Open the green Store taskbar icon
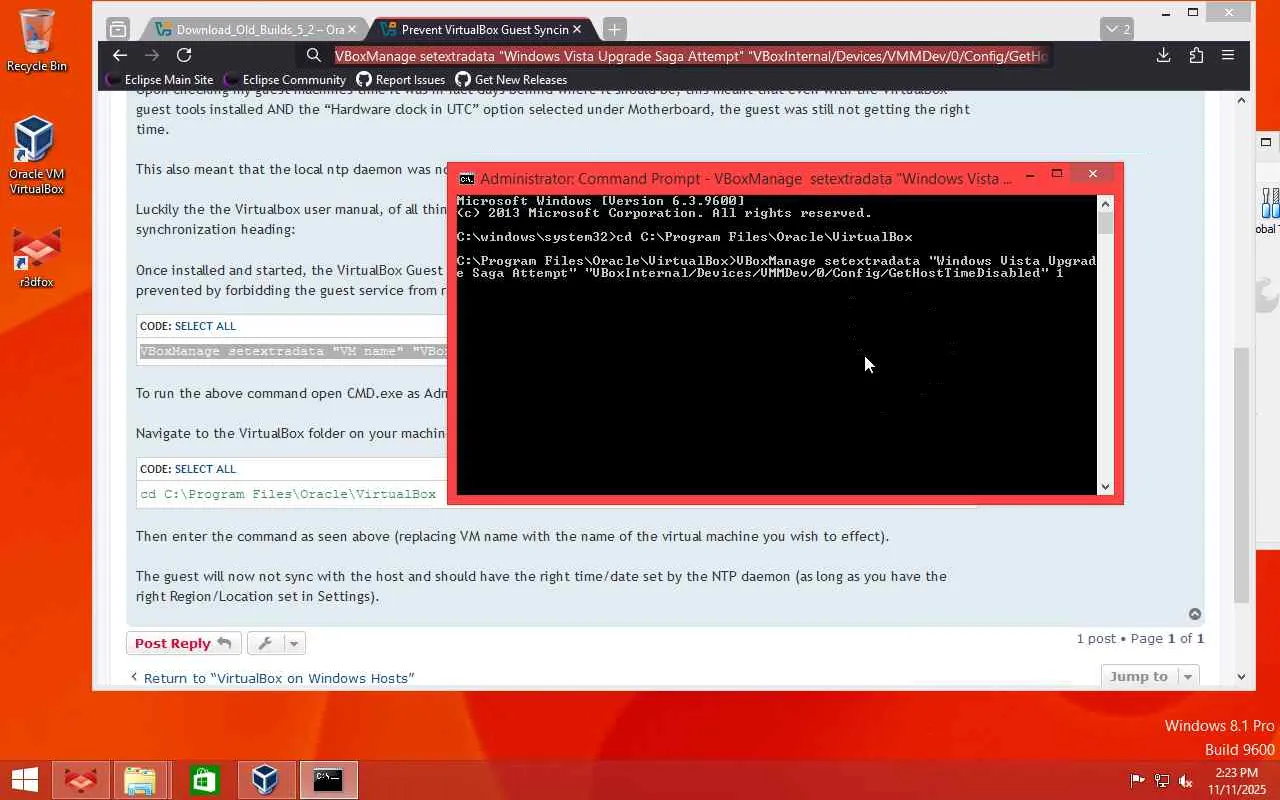Image resolution: width=1280 pixels, height=800 pixels. point(204,780)
